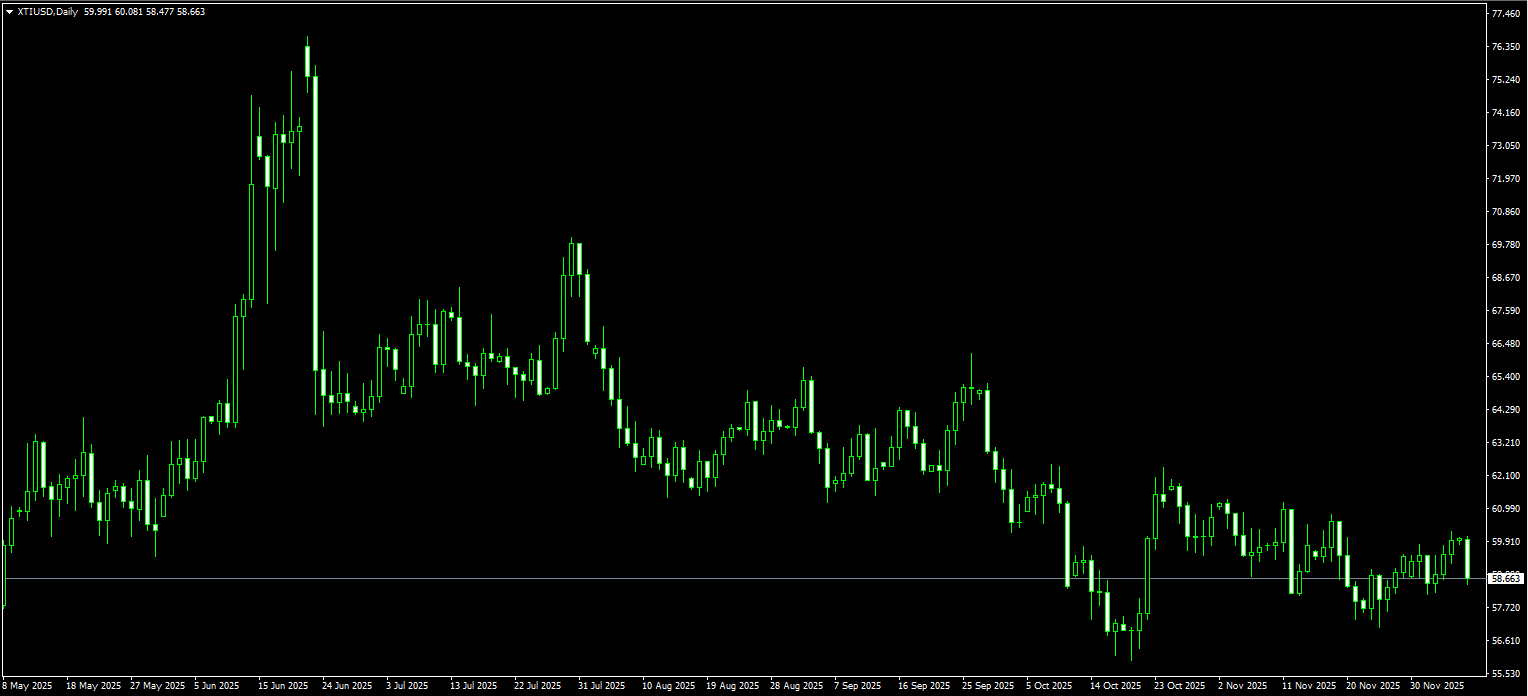Click the 31 Jul 2025 date label
This screenshot has width=1528, height=696.
click(x=601, y=686)
